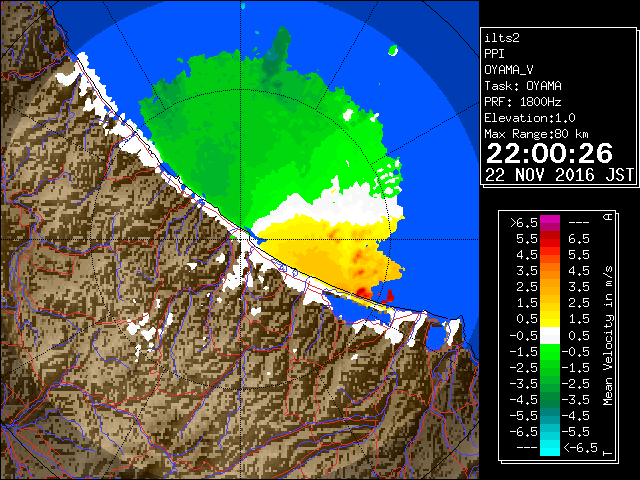Image resolution: width=640 pixels, height=480 pixels.
Task: Pick the white zero-velocity band in the color bar
Action: (550, 336)
